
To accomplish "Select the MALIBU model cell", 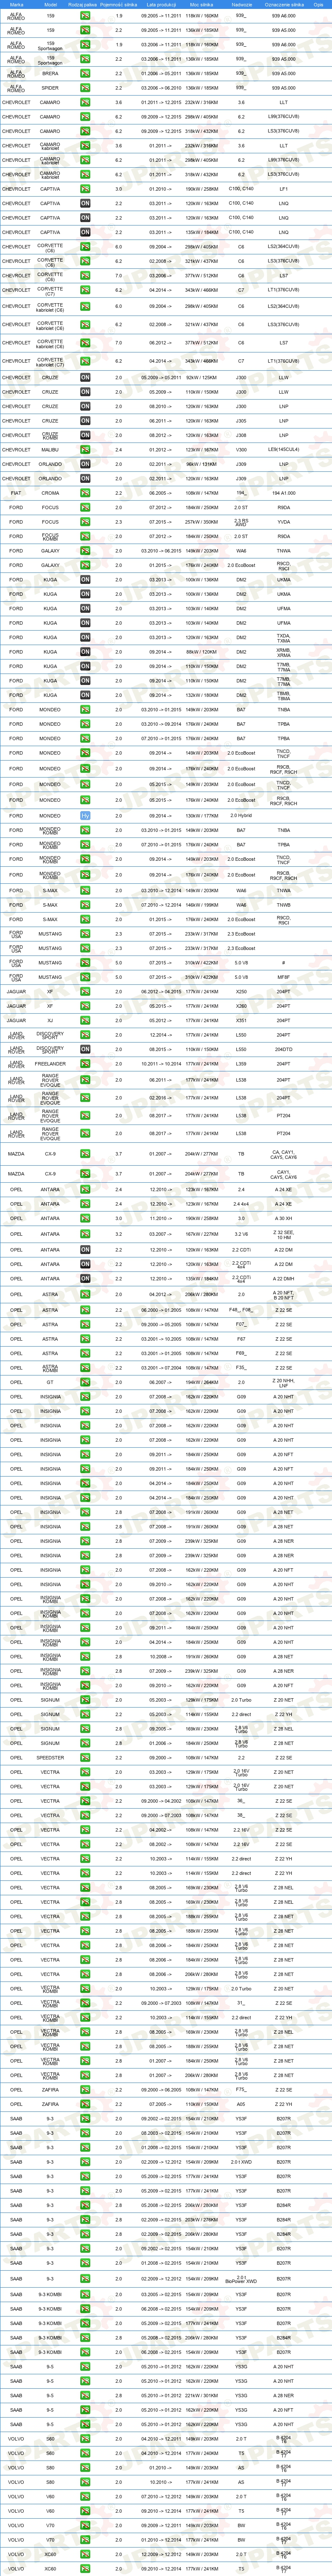I will click(x=50, y=450).
